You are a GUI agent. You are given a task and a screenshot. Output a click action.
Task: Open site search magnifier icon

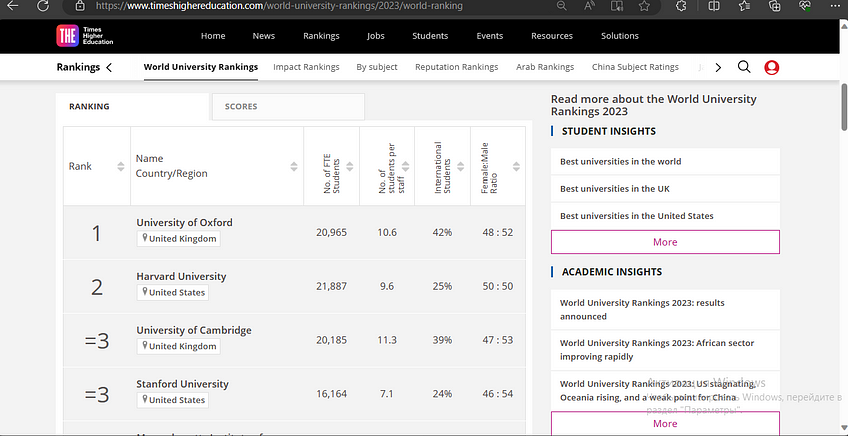pyautogui.click(x=744, y=67)
